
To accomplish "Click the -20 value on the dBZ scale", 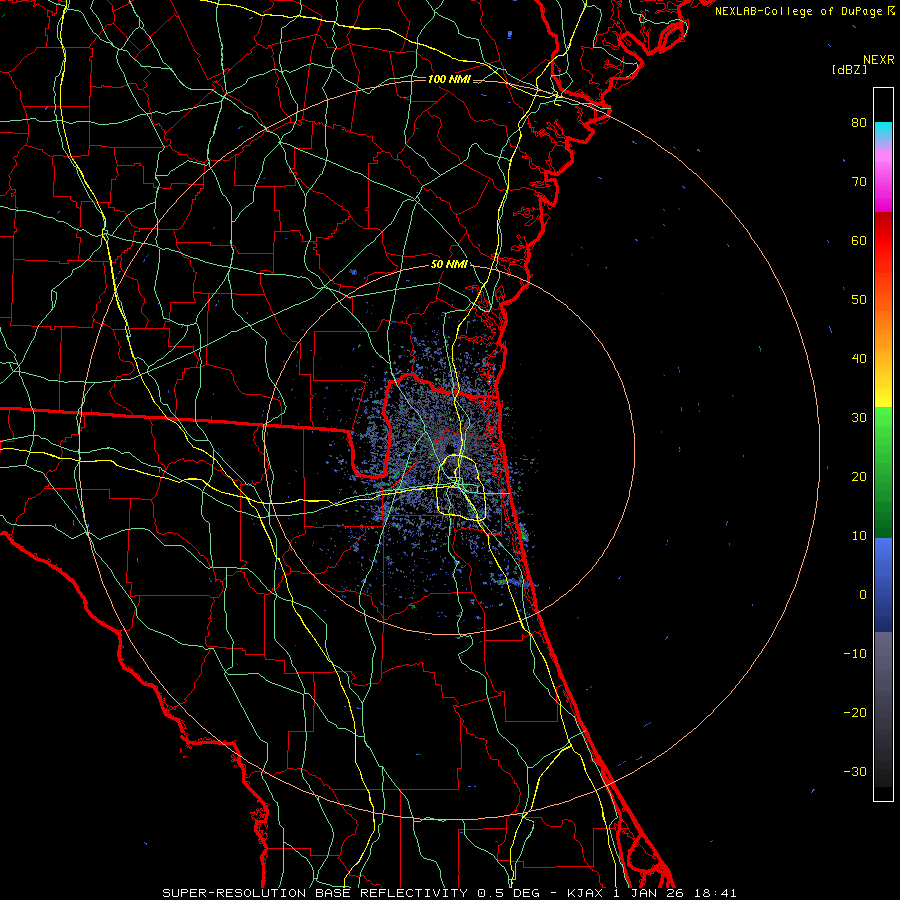I will (x=855, y=712).
